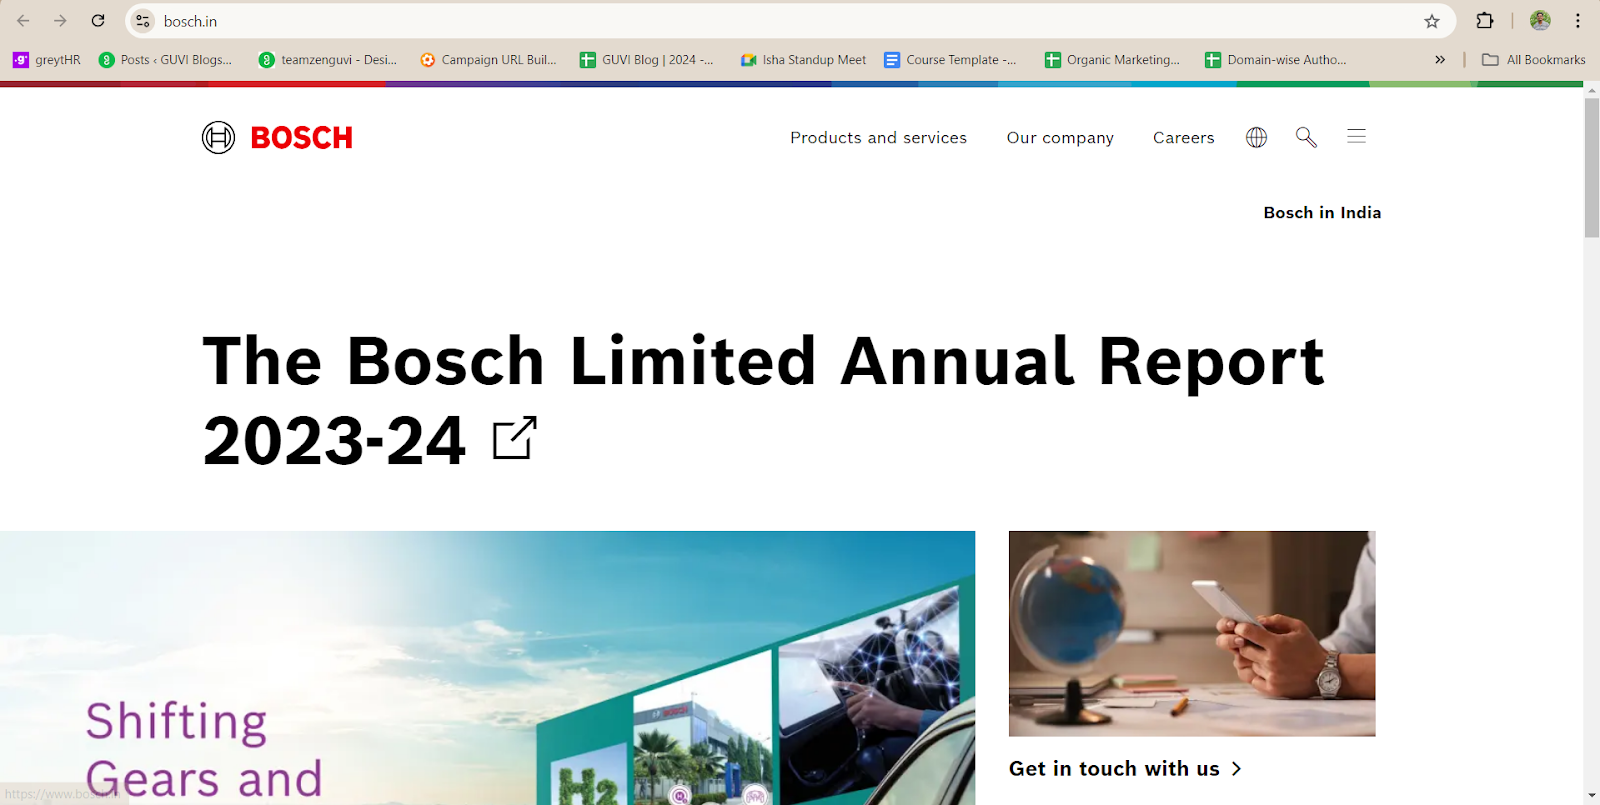The height and width of the screenshot is (805, 1600).
Task: Open GUVI Blog 2024 bookmark
Action: 647,60
